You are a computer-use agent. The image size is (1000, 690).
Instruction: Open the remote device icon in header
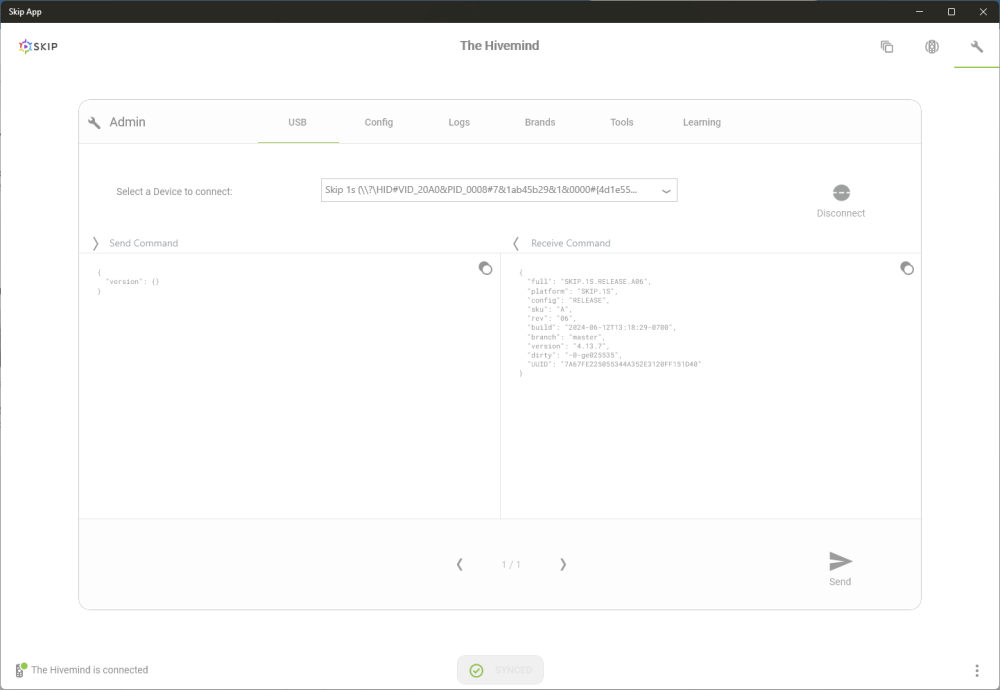tap(932, 47)
